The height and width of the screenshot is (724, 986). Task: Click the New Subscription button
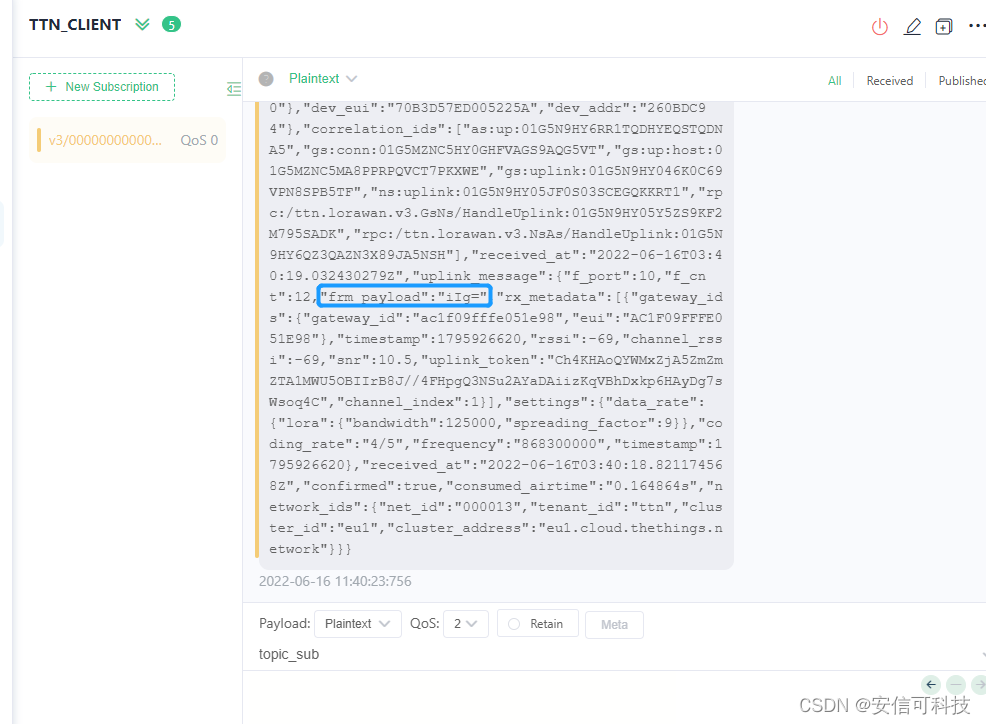(x=102, y=87)
